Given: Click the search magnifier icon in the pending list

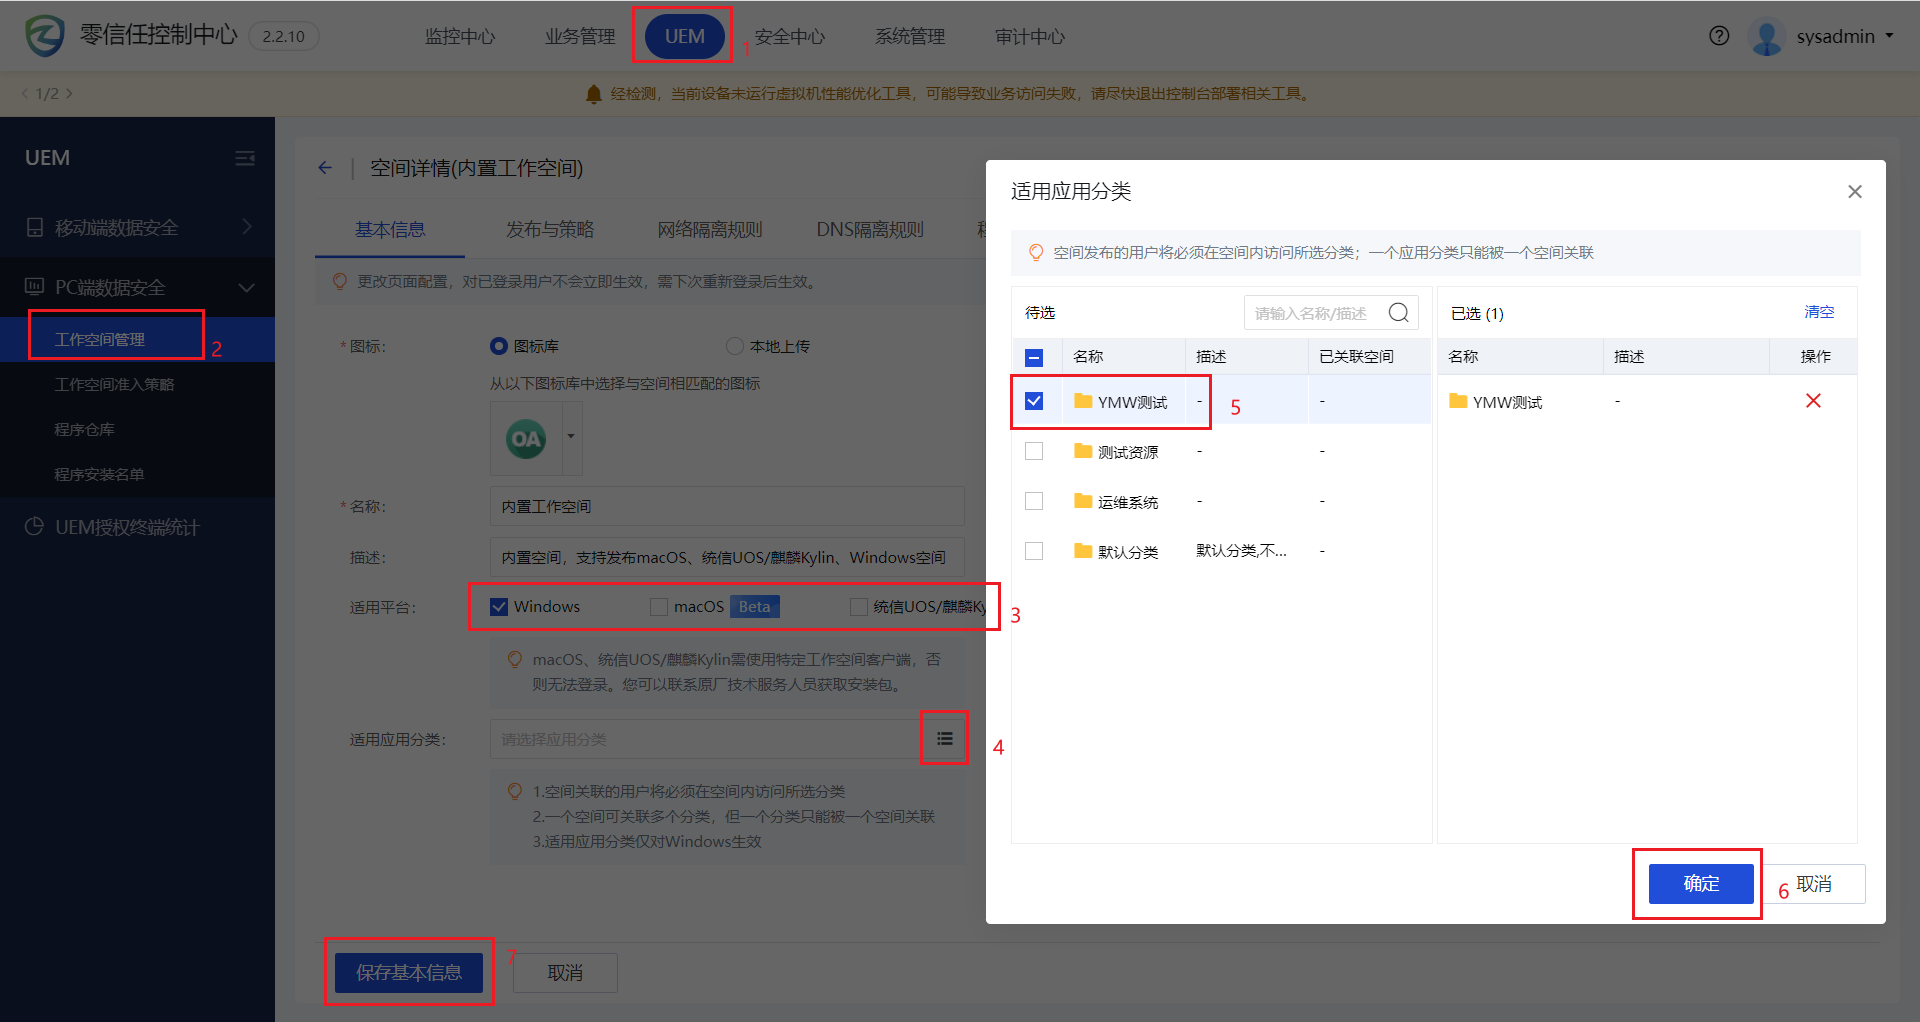Looking at the screenshot, I should tap(1398, 313).
